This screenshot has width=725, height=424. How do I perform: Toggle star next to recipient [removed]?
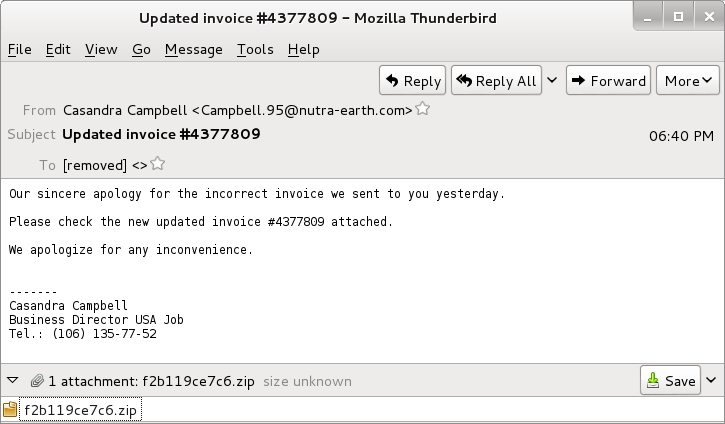point(157,164)
